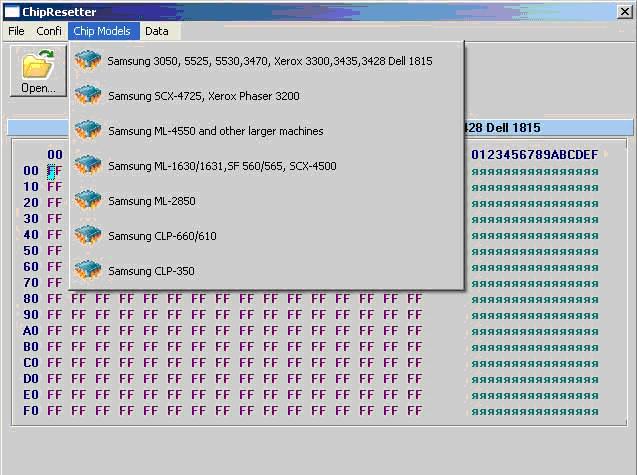Select the highlighted FF byte in row 00
The width and height of the screenshot is (637, 475).
click(x=54, y=171)
